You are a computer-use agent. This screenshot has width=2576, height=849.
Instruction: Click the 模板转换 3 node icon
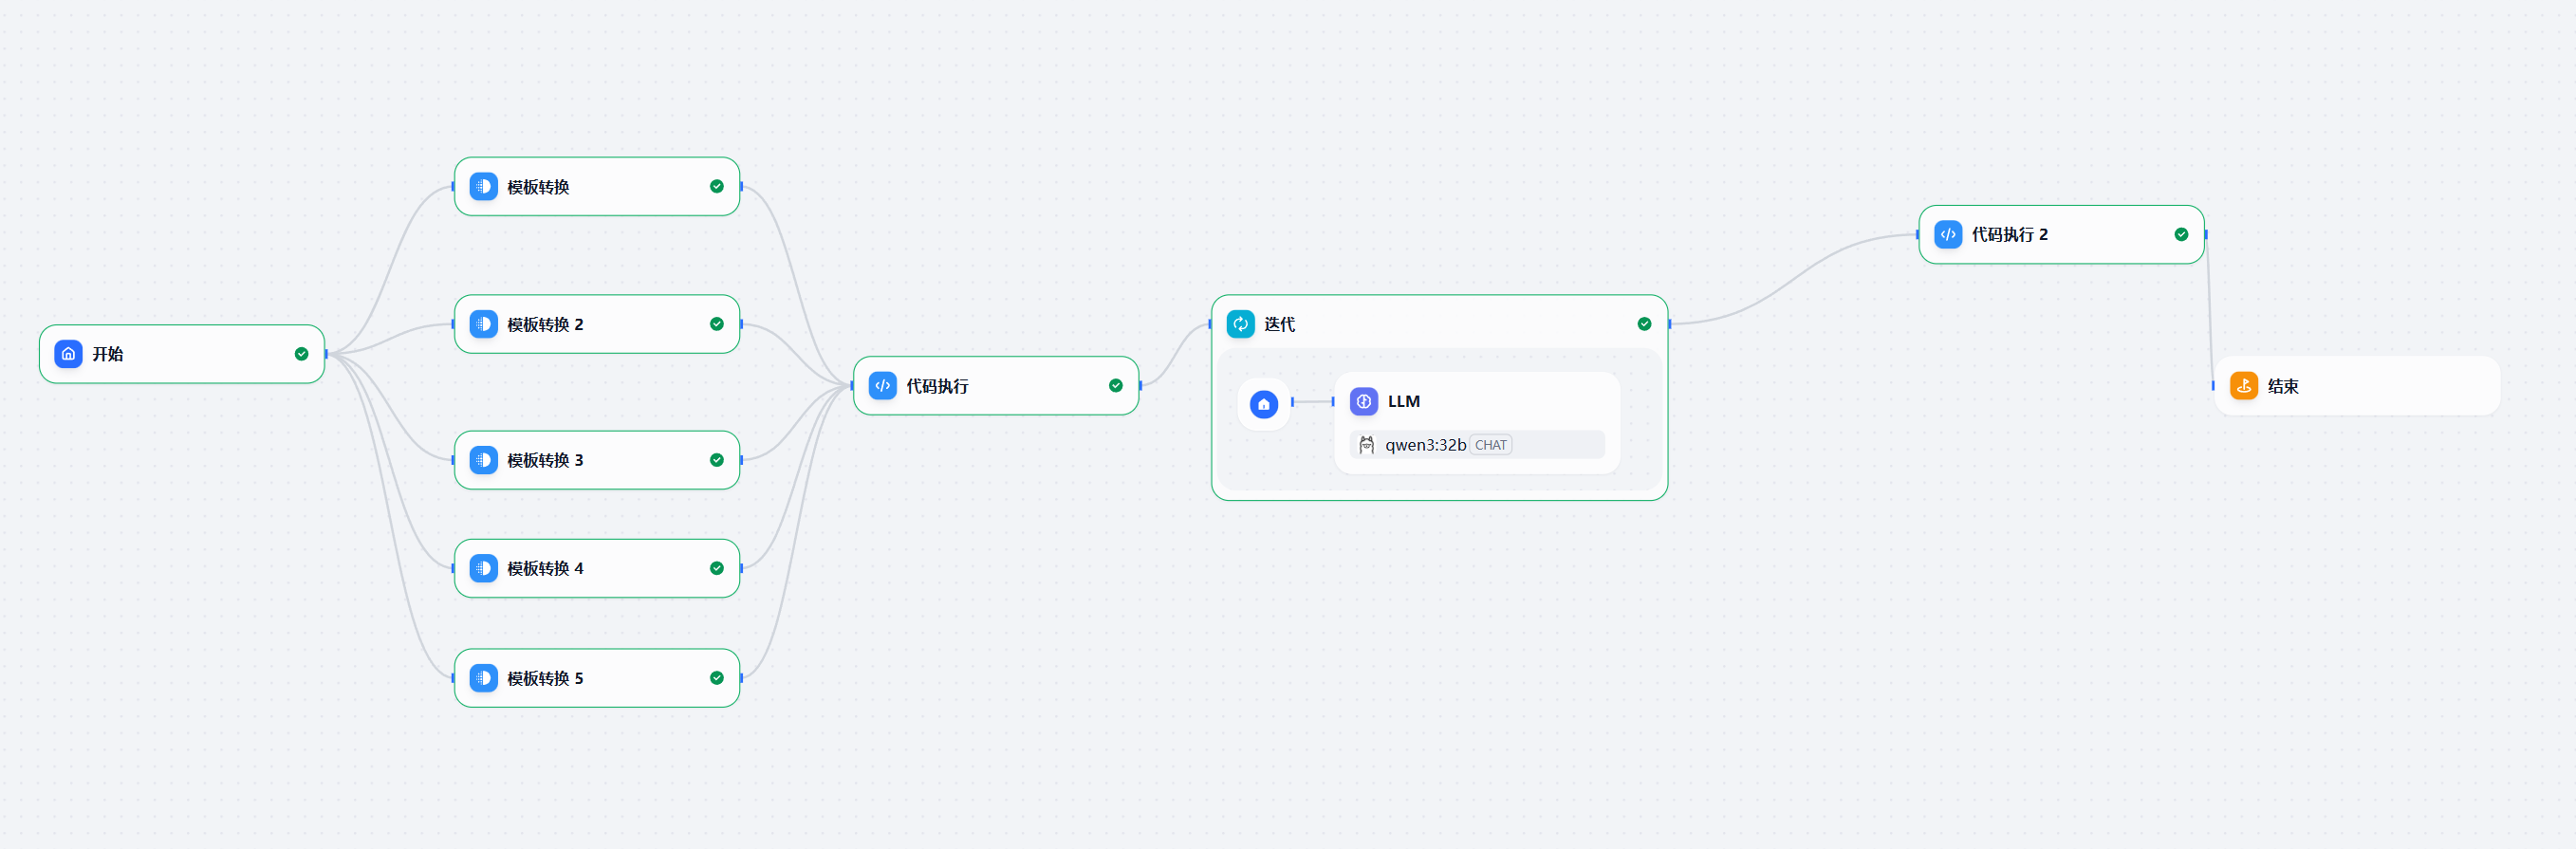[483, 460]
